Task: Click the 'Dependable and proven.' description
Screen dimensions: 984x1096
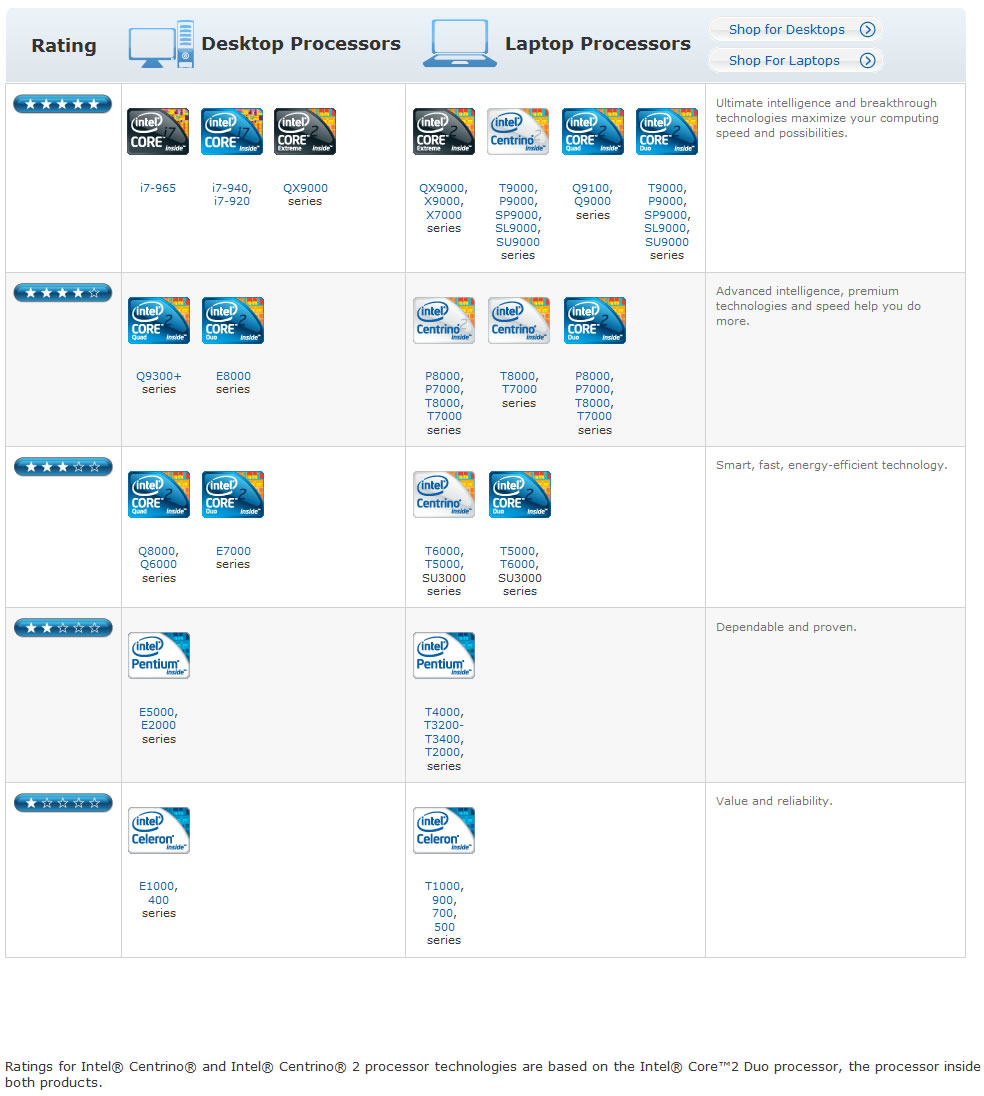Action: pos(786,627)
